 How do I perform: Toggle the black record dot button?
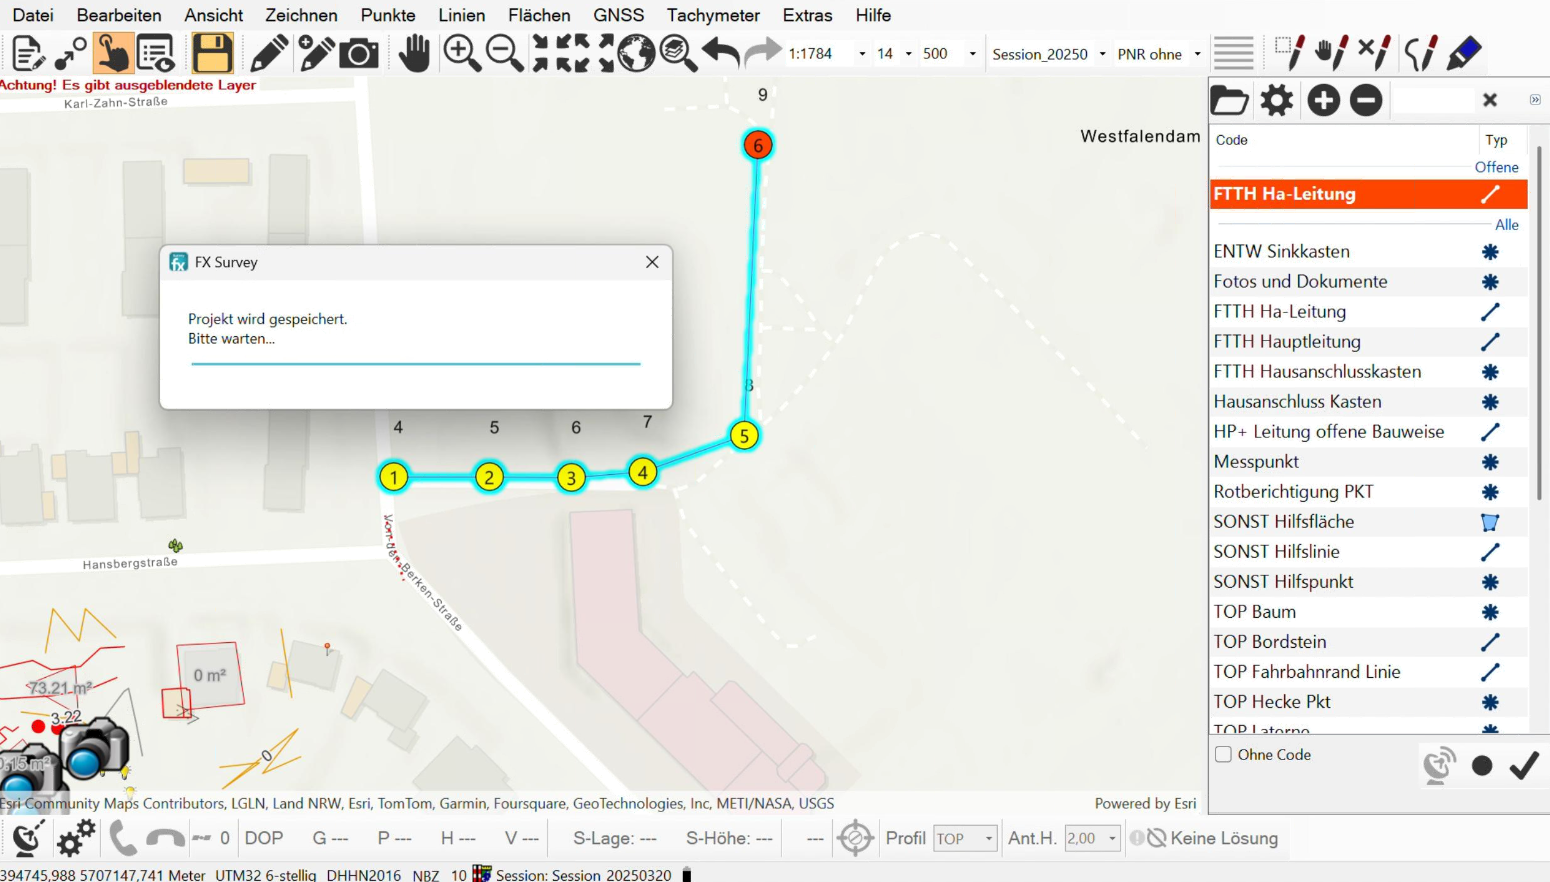pos(1482,766)
